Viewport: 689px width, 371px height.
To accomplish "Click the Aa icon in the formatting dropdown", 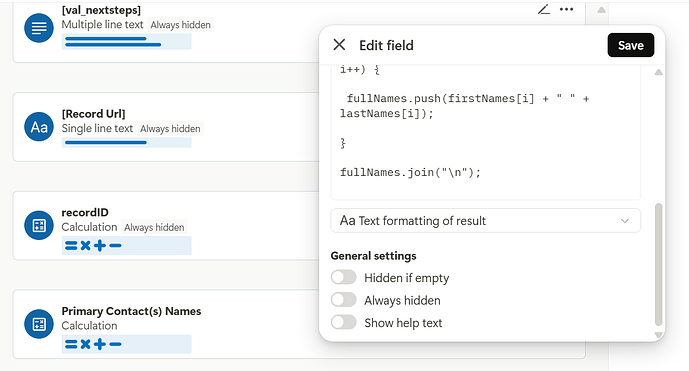I will (347, 220).
